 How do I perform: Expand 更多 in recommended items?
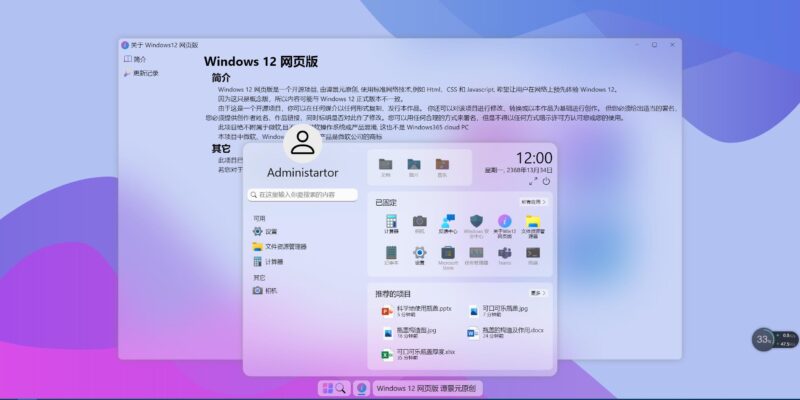(538, 293)
